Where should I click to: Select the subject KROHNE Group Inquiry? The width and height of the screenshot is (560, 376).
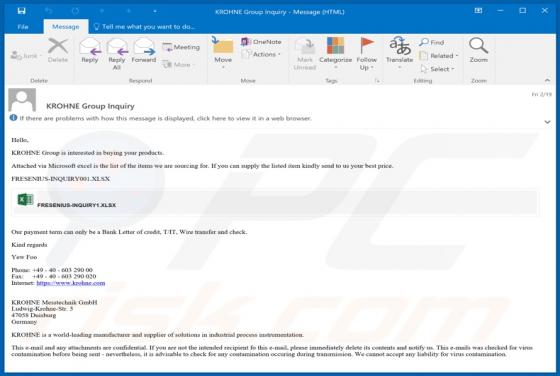[x=90, y=106]
